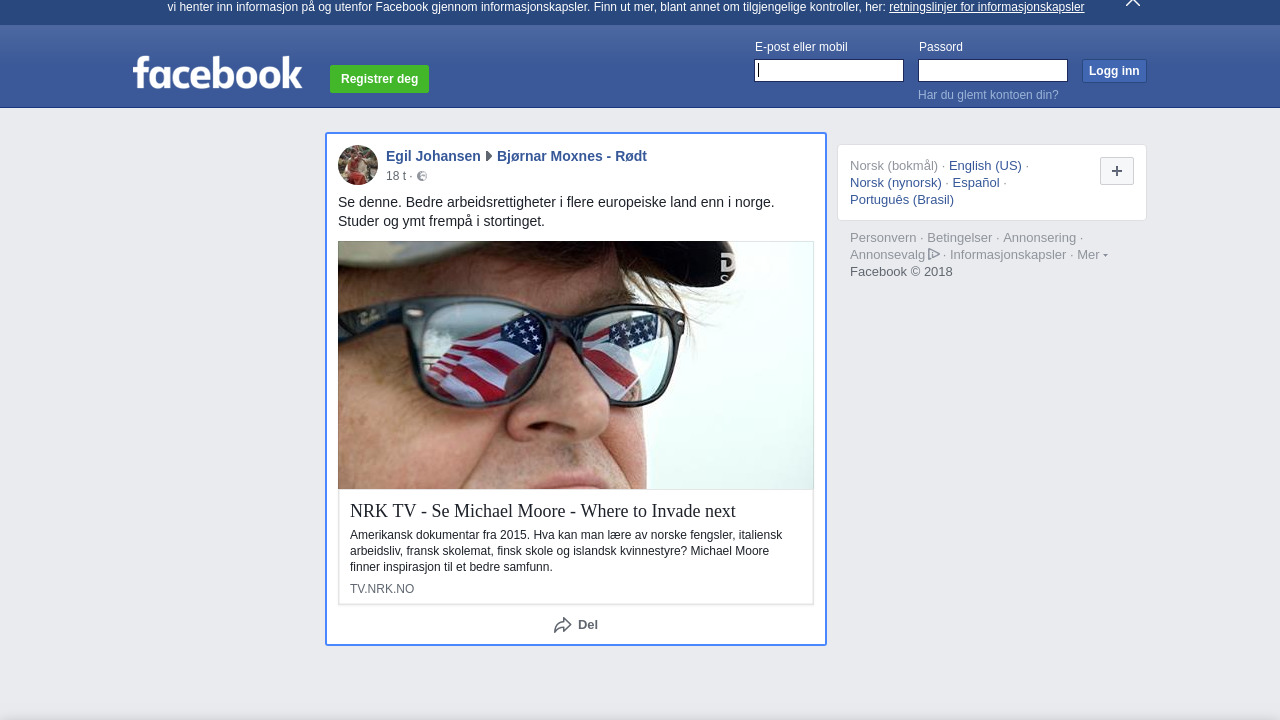Open the Personvern footer link
This screenshot has height=720, width=1280.
883,238
